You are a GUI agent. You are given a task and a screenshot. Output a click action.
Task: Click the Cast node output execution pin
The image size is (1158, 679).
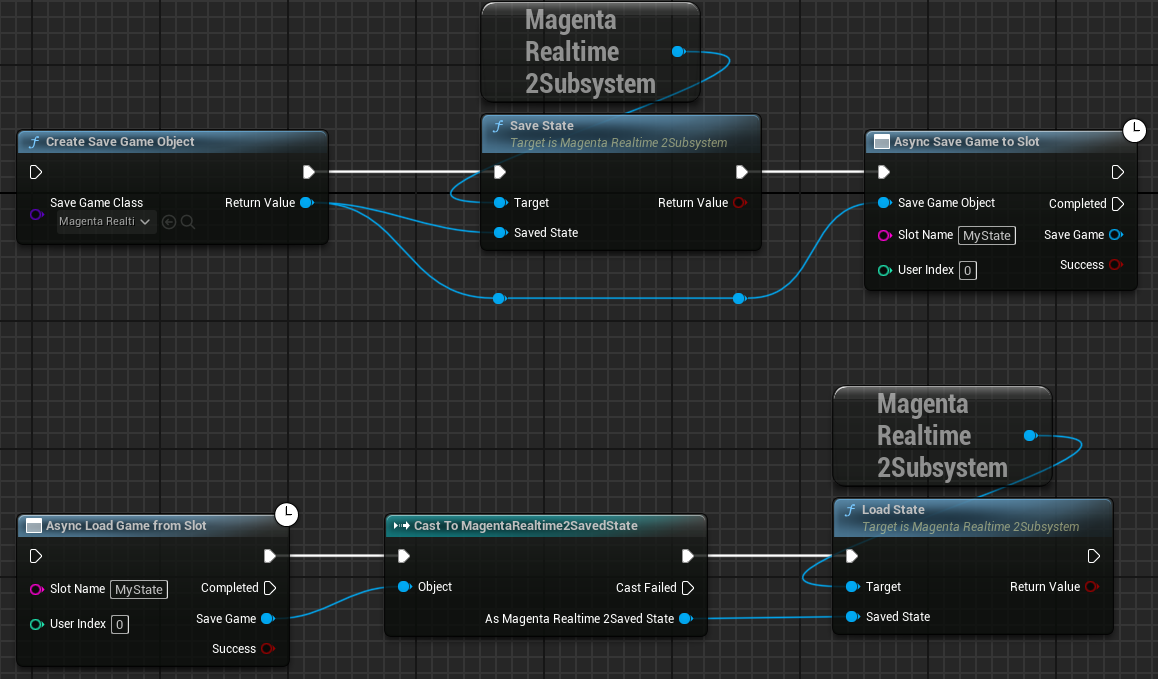(x=688, y=556)
